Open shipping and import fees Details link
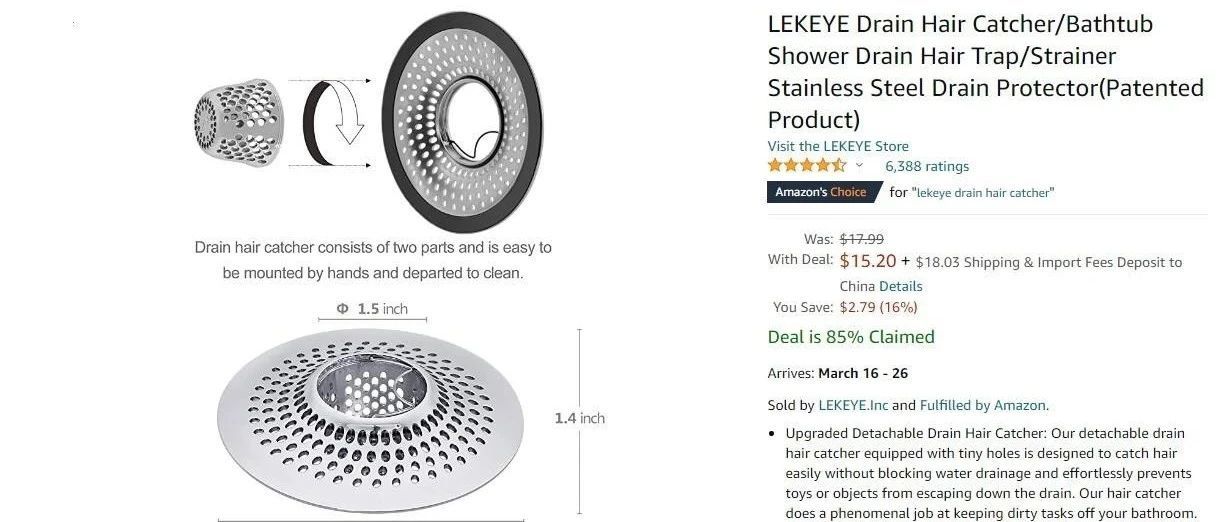Viewport: 1225px width, 522px height. pos(900,286)
